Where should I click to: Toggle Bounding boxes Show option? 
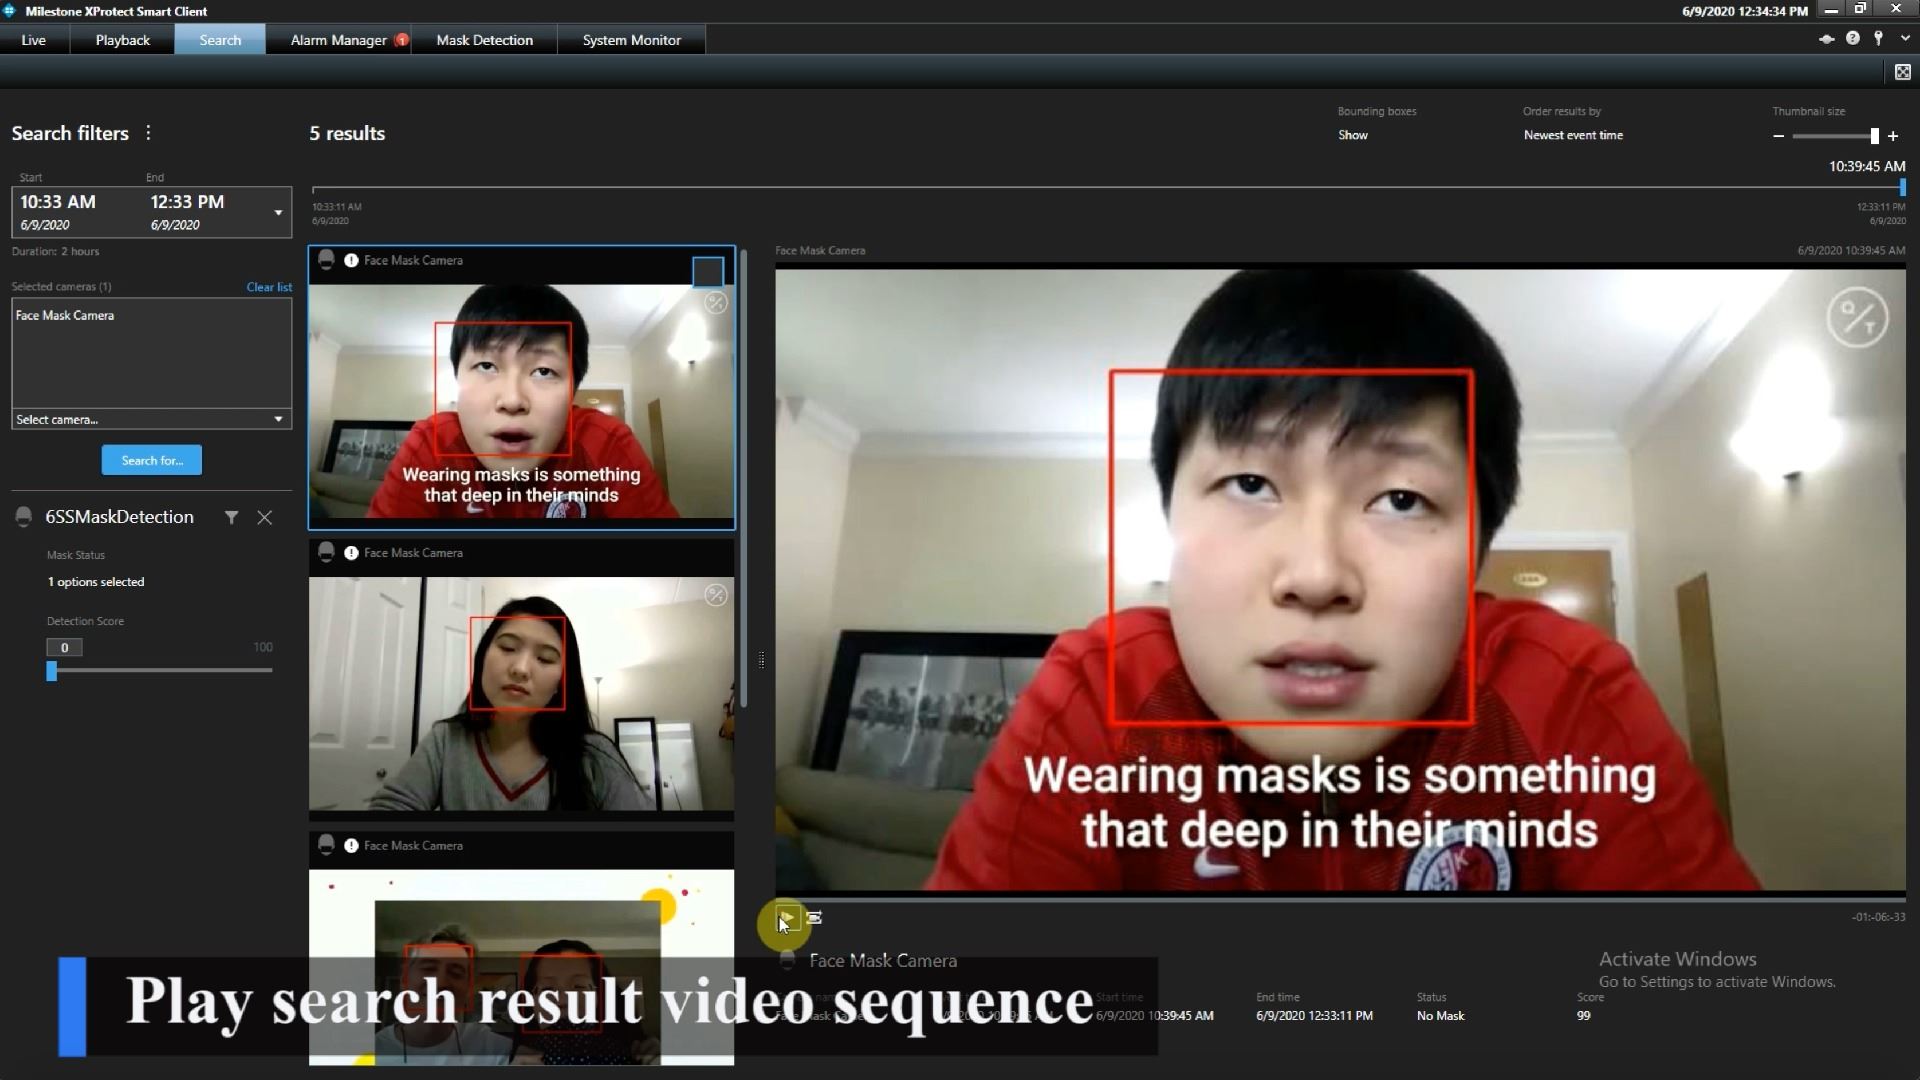[x=1352, y=135]
